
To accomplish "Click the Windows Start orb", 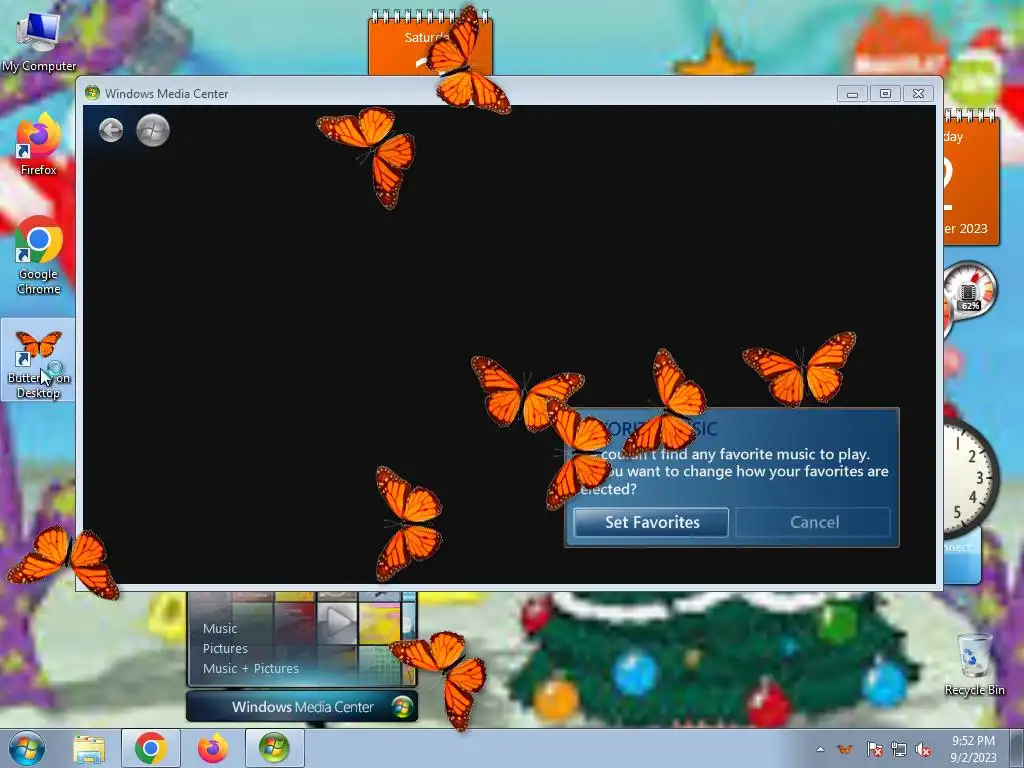I will click(26, 748).
